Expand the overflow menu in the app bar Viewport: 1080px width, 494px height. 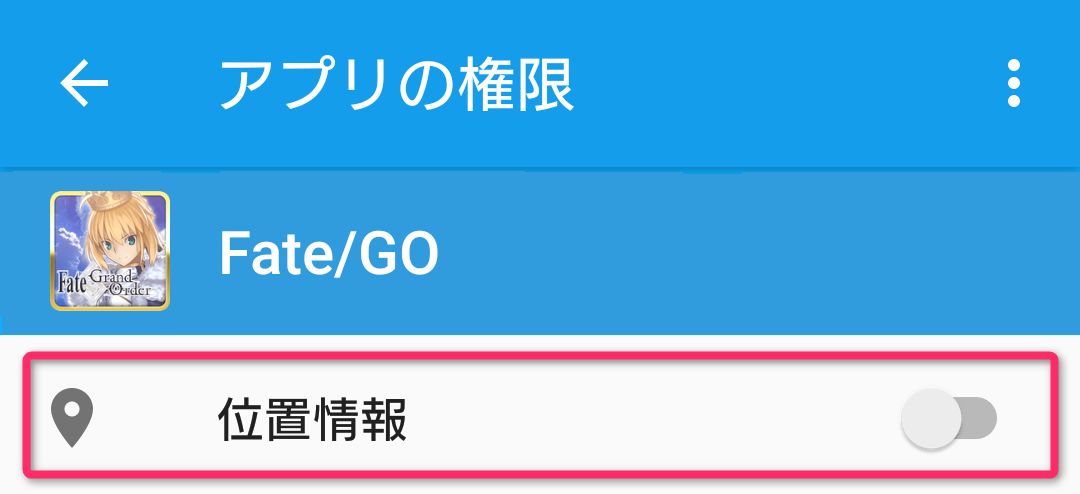click(x=1014, y=83)
